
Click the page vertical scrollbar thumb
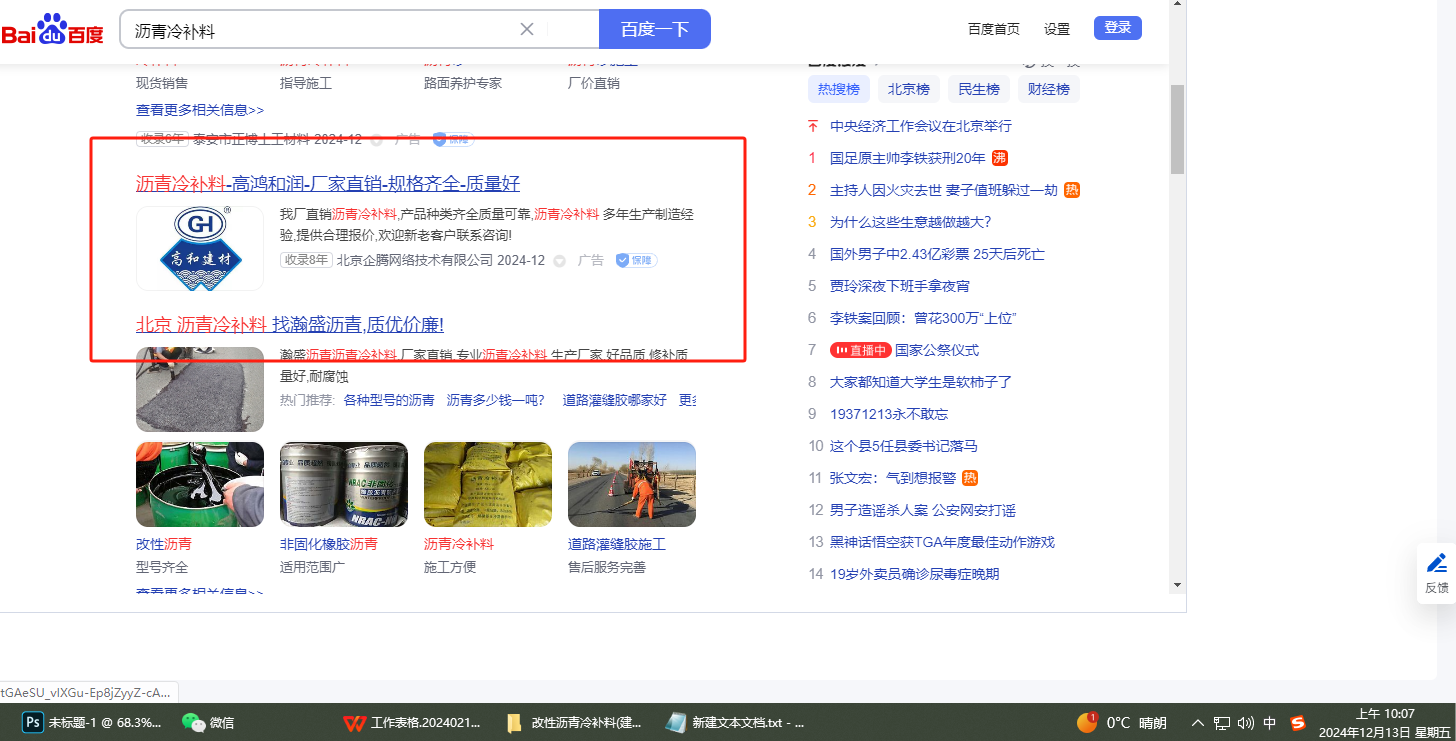[x=1177, y=130]
